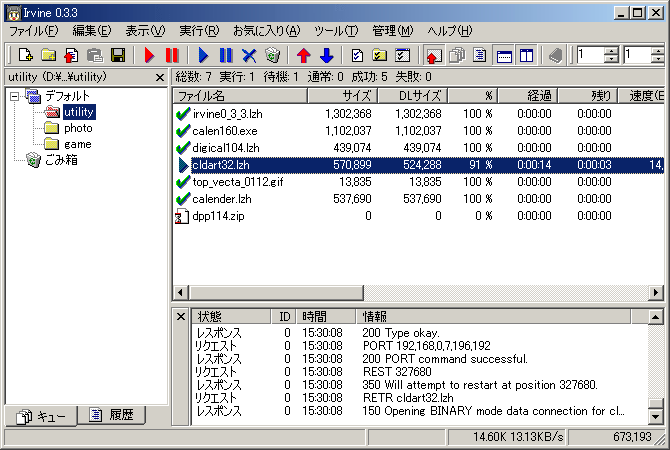
Task: Sort by サイズ column header
Action: pyautogui.click(x=343, y=96)
